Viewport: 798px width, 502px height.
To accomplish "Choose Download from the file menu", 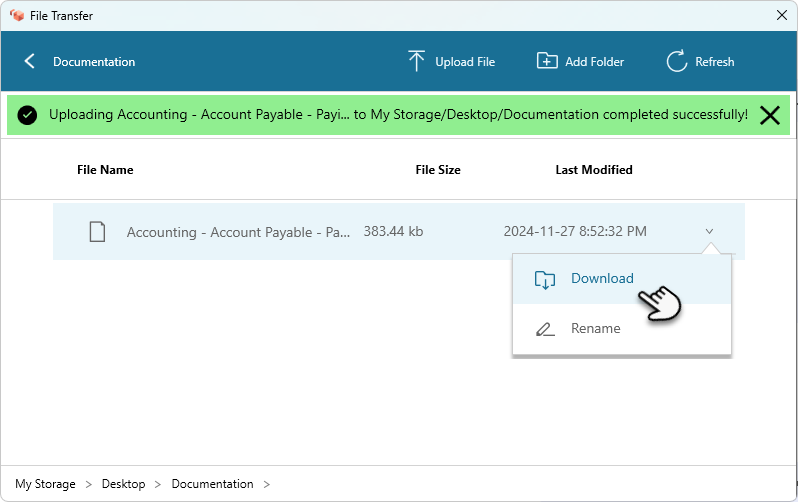I will point(622,278).
